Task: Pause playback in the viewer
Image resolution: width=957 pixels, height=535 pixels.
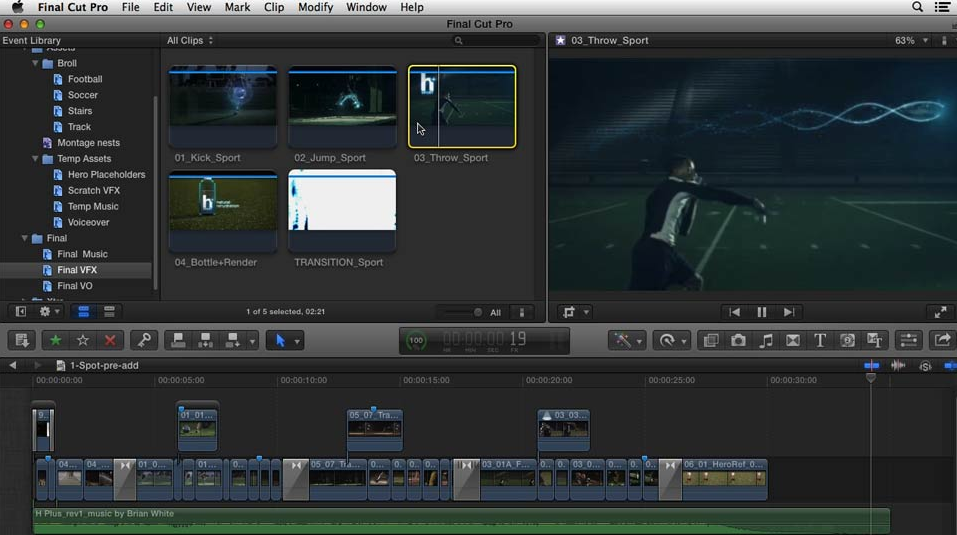Action: click(x=761, y=312)
